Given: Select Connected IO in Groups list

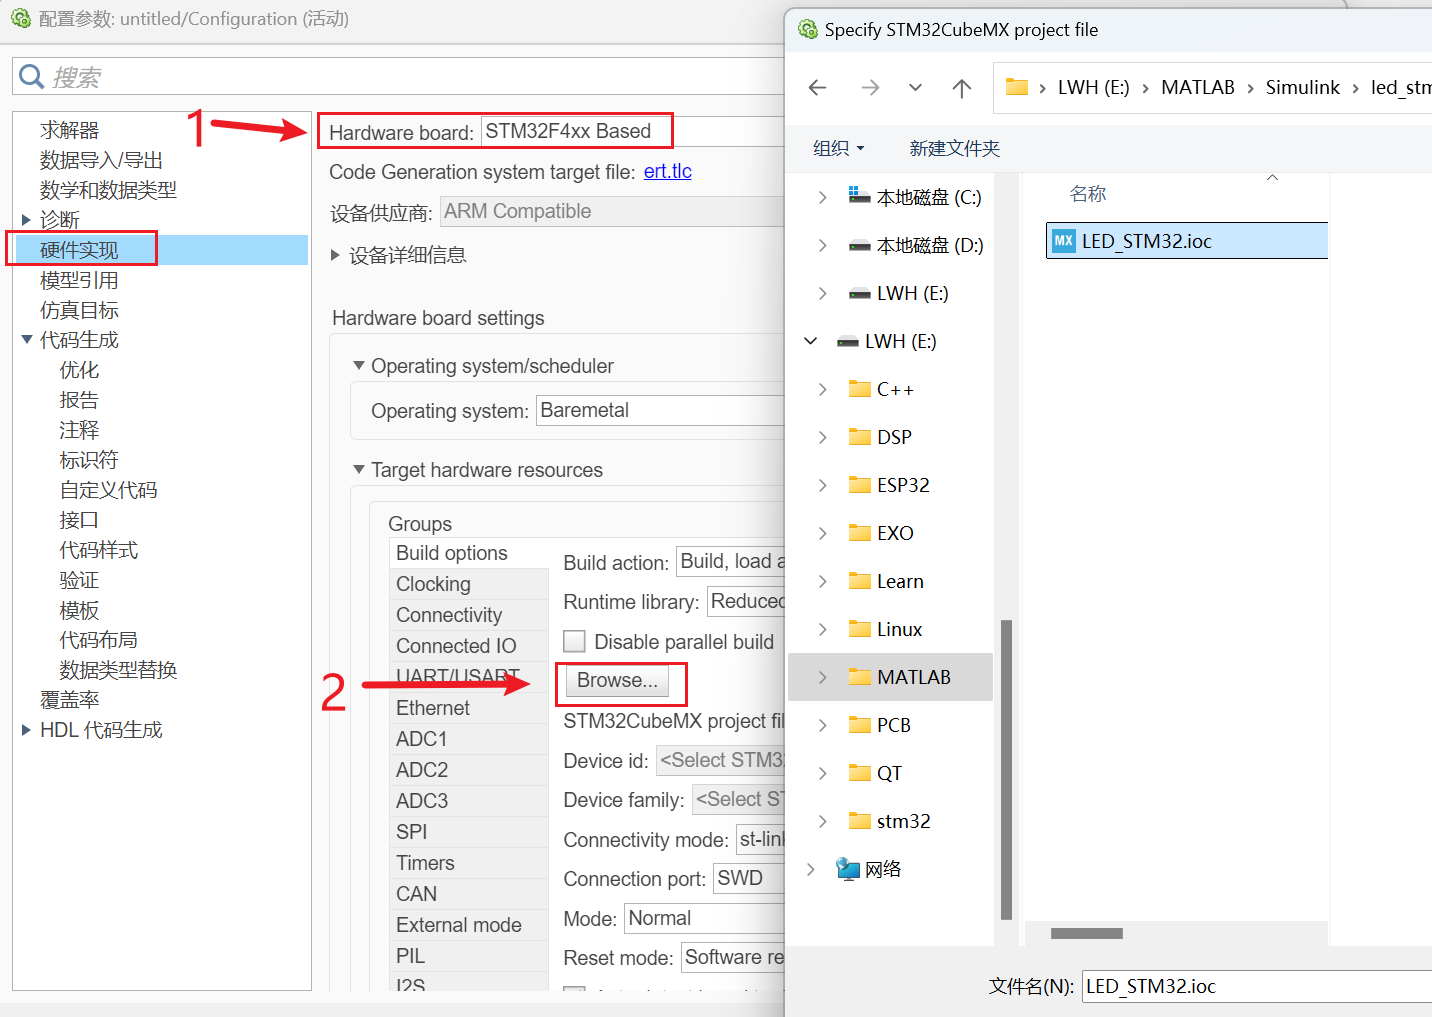Looking at the screenshot, I should [469, 646].
